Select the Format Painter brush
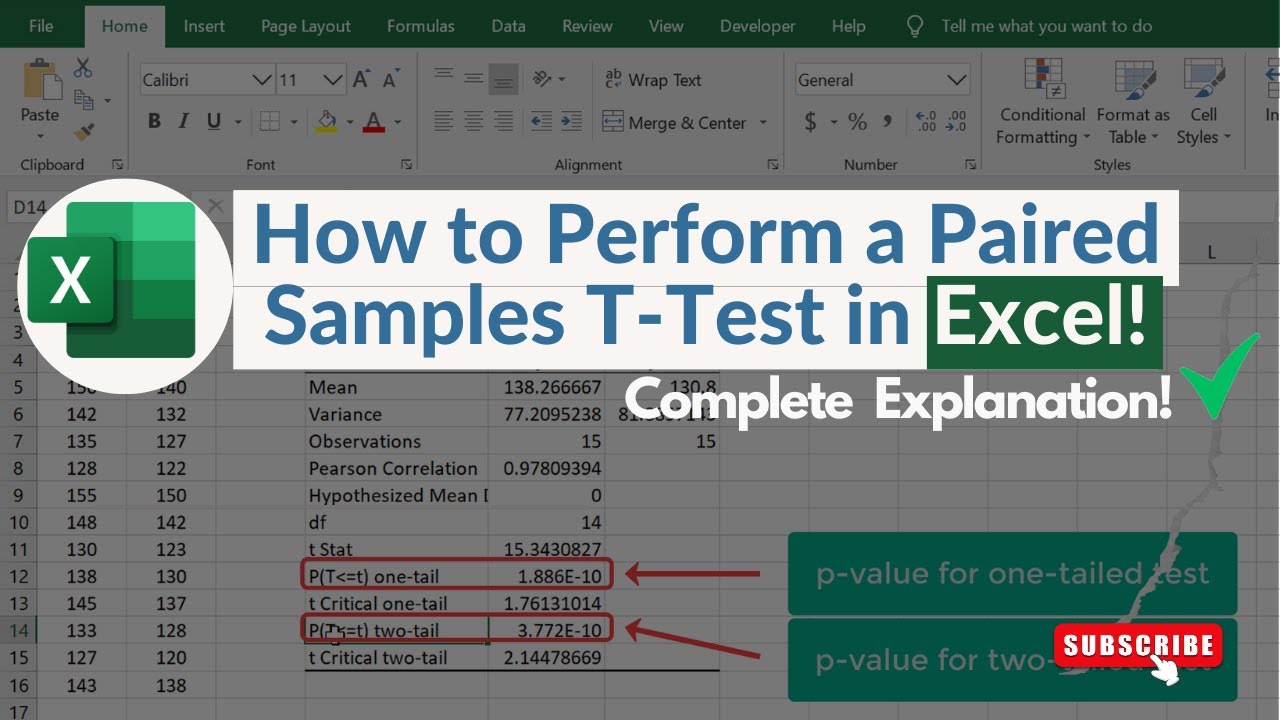 tap(83, 132)
